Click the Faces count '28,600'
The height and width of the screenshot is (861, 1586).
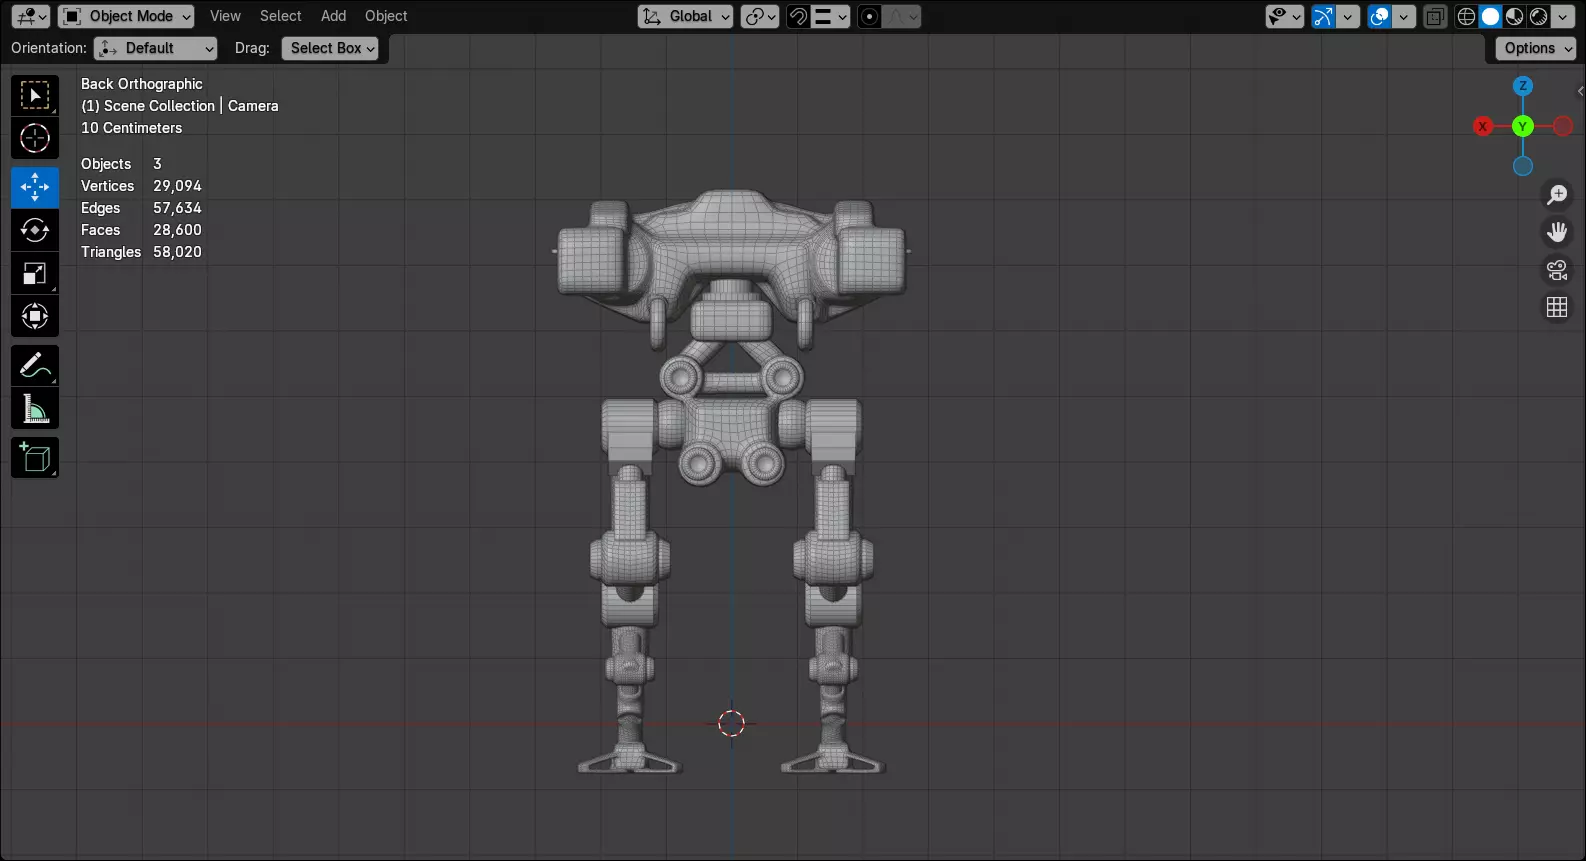click(177, 230)
